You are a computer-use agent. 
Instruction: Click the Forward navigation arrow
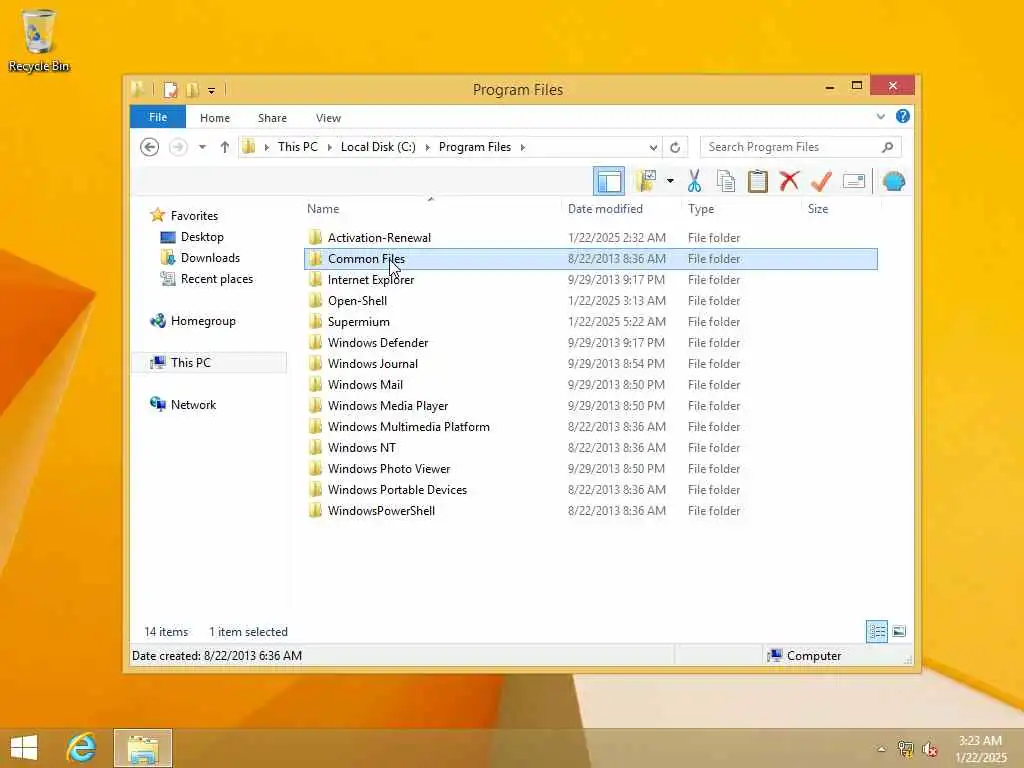tap(178, 147)
